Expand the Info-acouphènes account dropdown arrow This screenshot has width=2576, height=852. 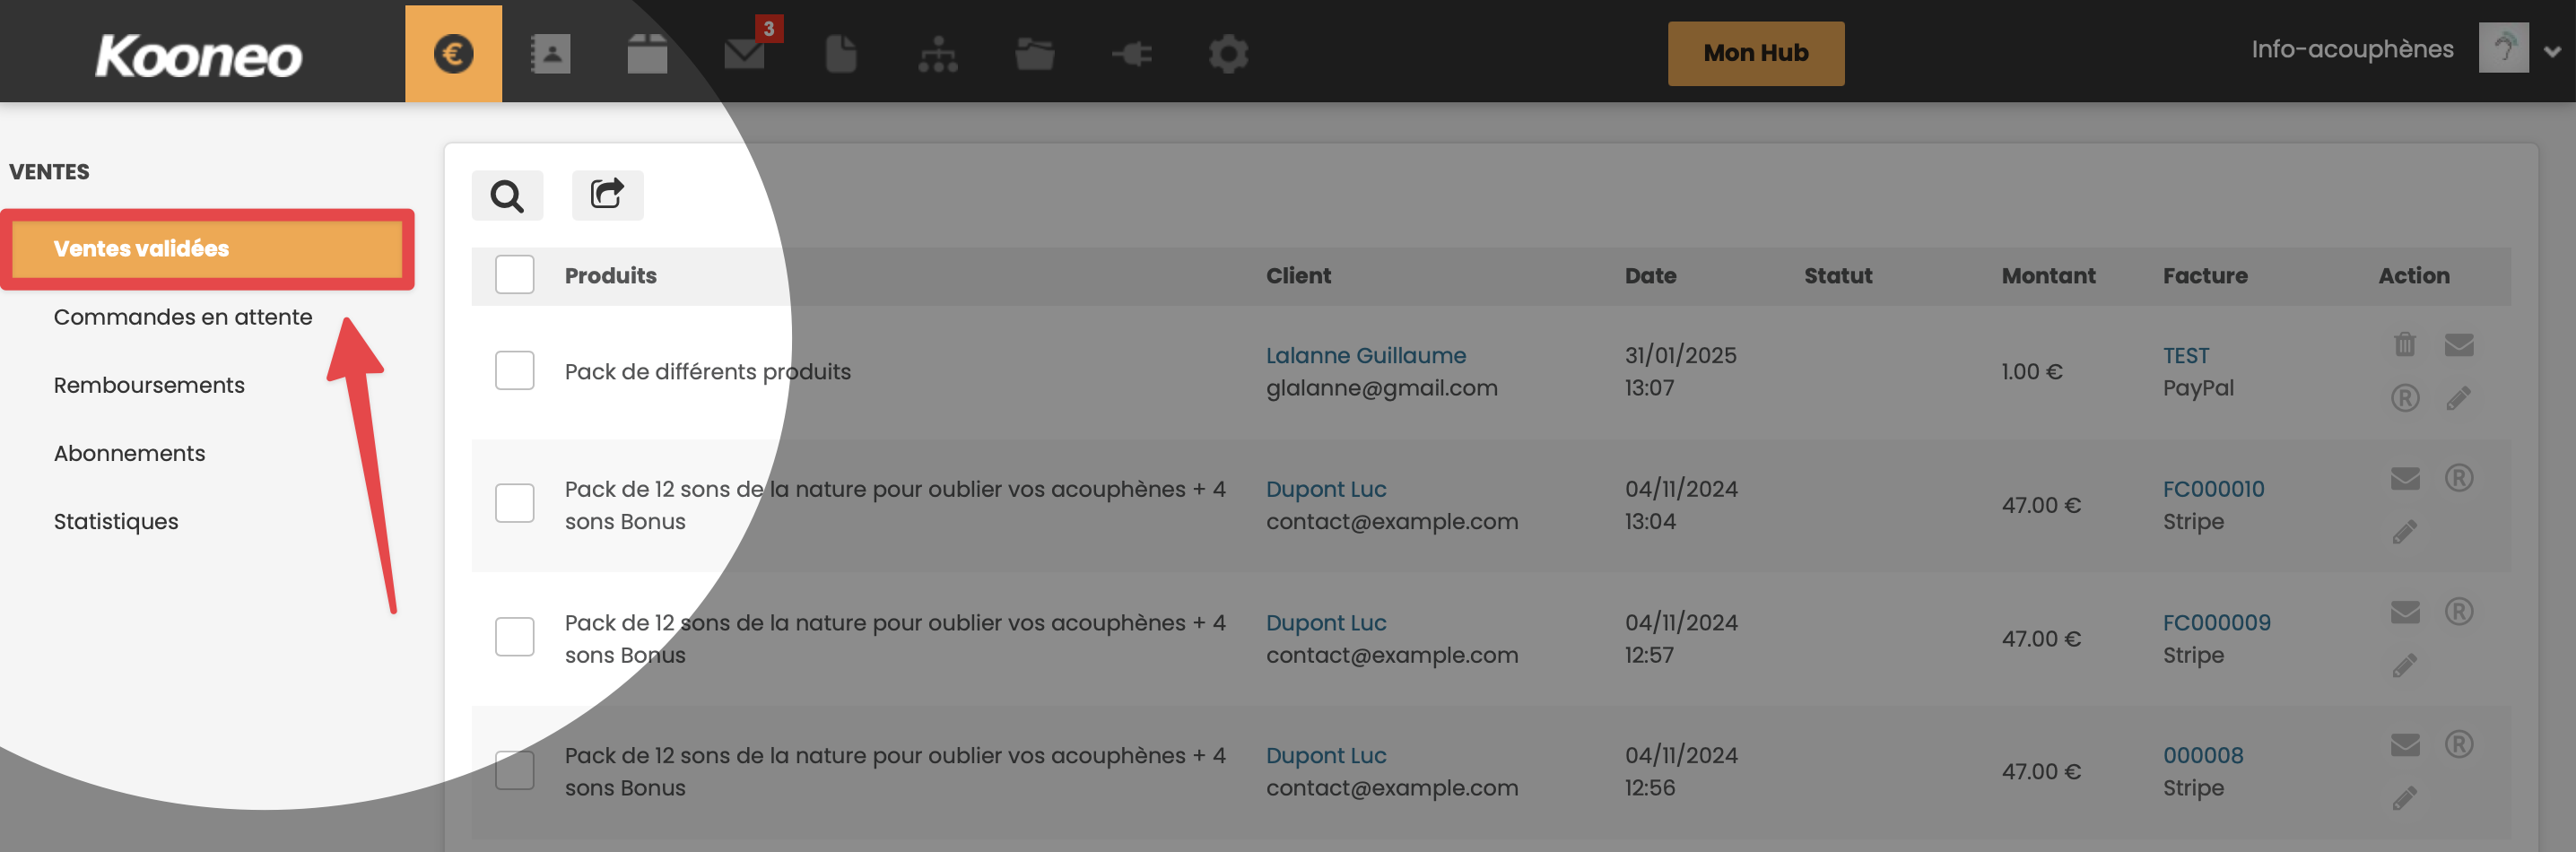coord(2552,52)
